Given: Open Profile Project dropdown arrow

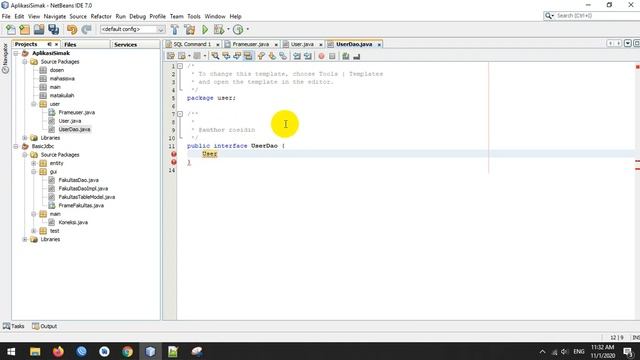Looking at the screenshot, I should [x=247, y=29].
